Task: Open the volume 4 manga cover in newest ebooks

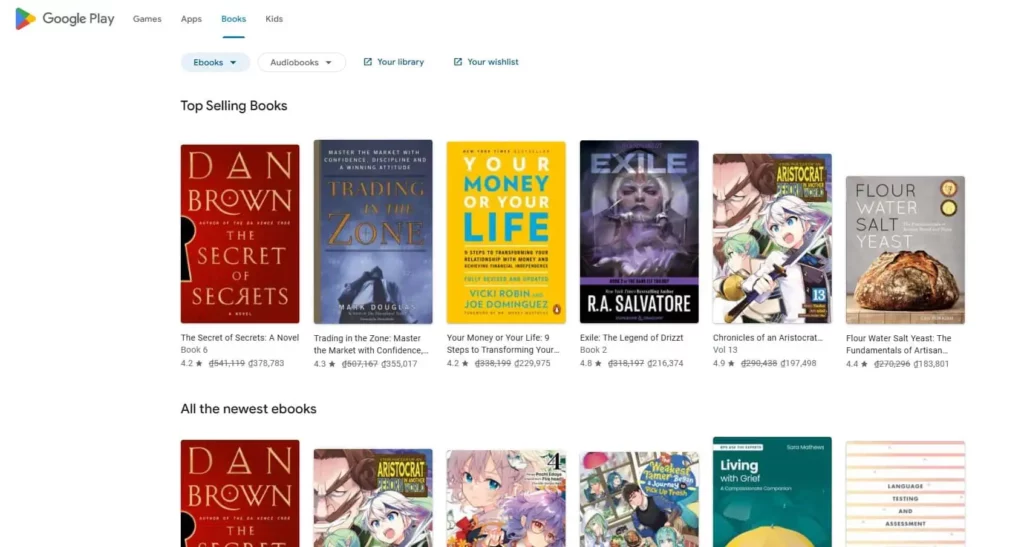Action: [506, 499]
